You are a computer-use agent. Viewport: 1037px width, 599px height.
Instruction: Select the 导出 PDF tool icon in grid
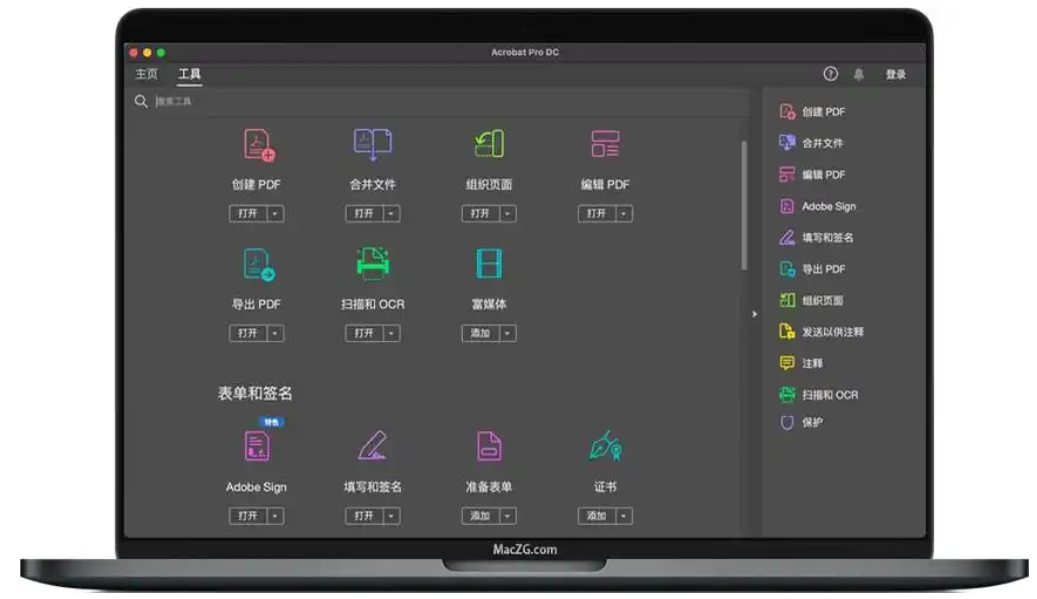pos(259,264)
